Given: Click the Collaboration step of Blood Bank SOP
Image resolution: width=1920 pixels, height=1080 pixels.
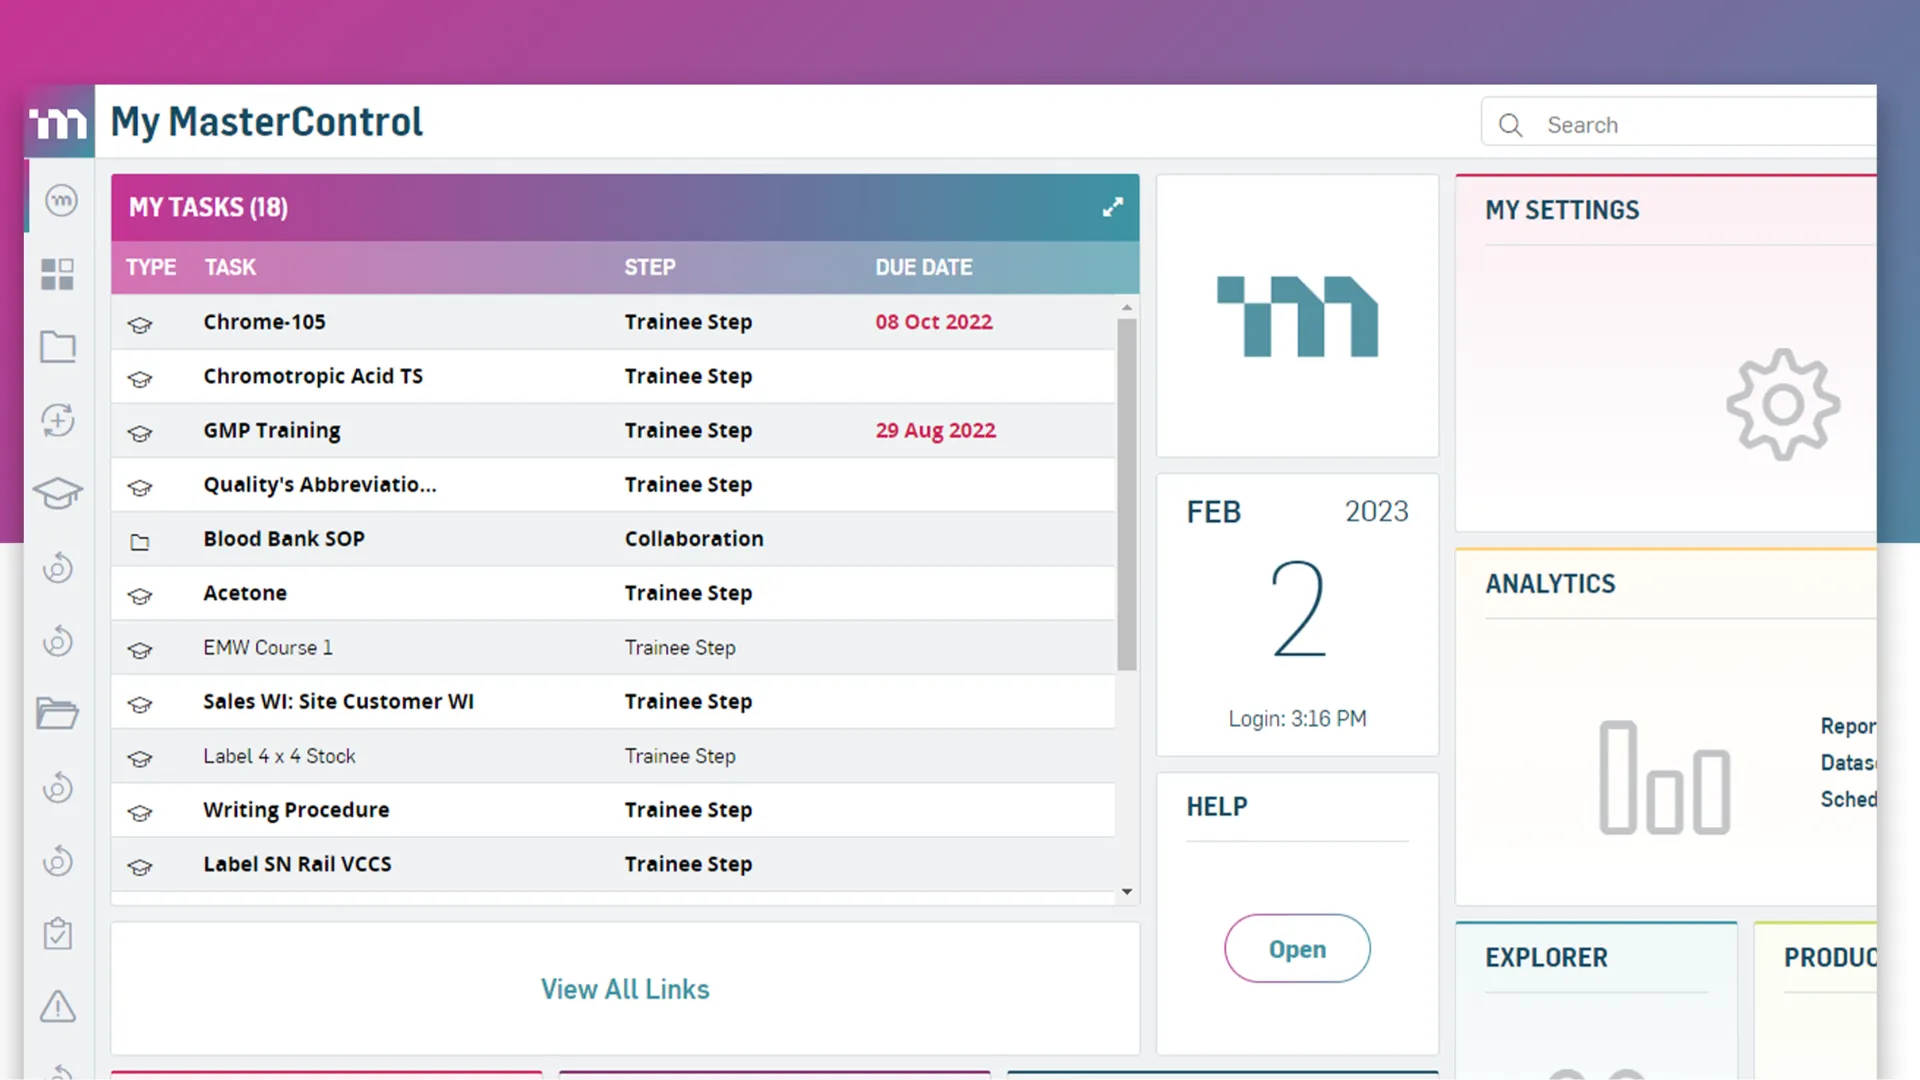Looking at the screenshot, I should tap(694, 538).
